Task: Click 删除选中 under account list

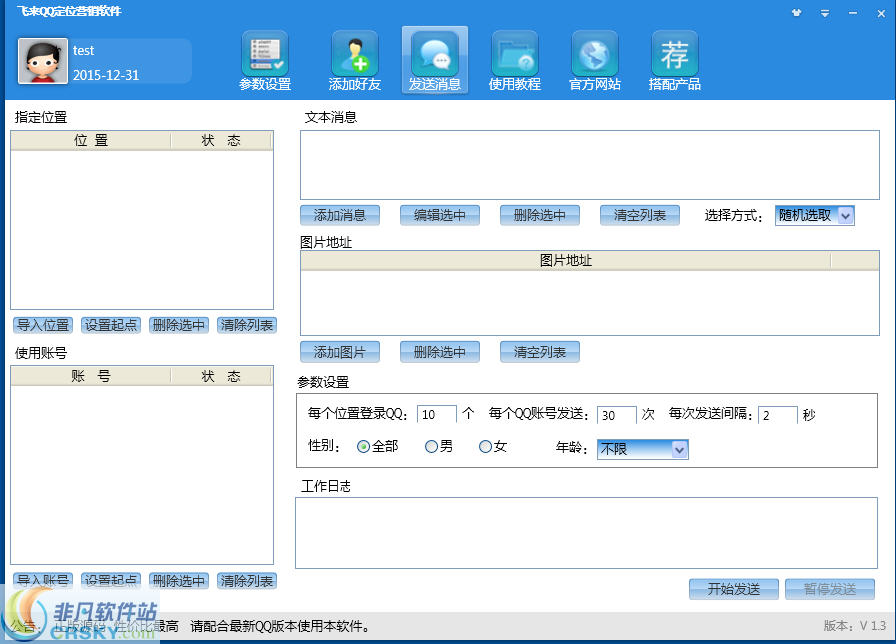Action: (179, 581)
